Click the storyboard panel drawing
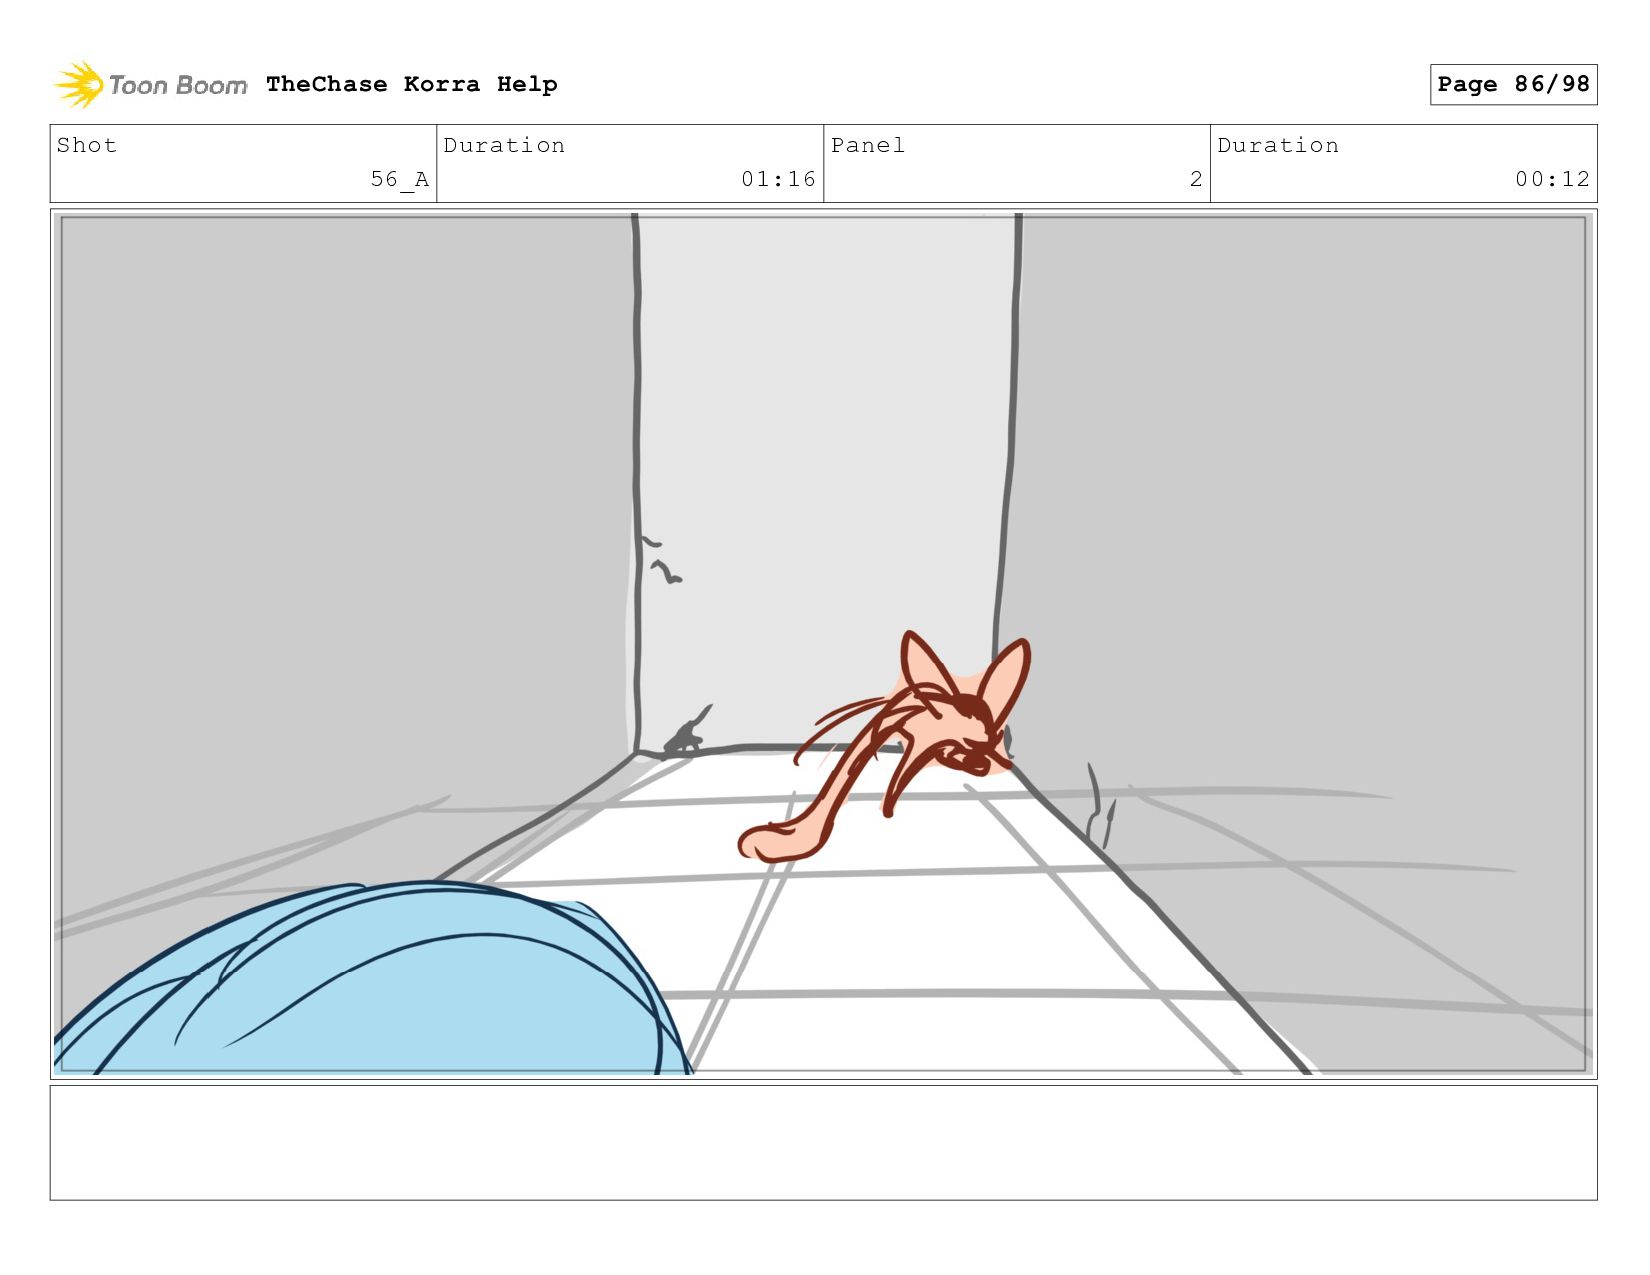Viewport: 1650px width, 1275px height. (824, 644)
